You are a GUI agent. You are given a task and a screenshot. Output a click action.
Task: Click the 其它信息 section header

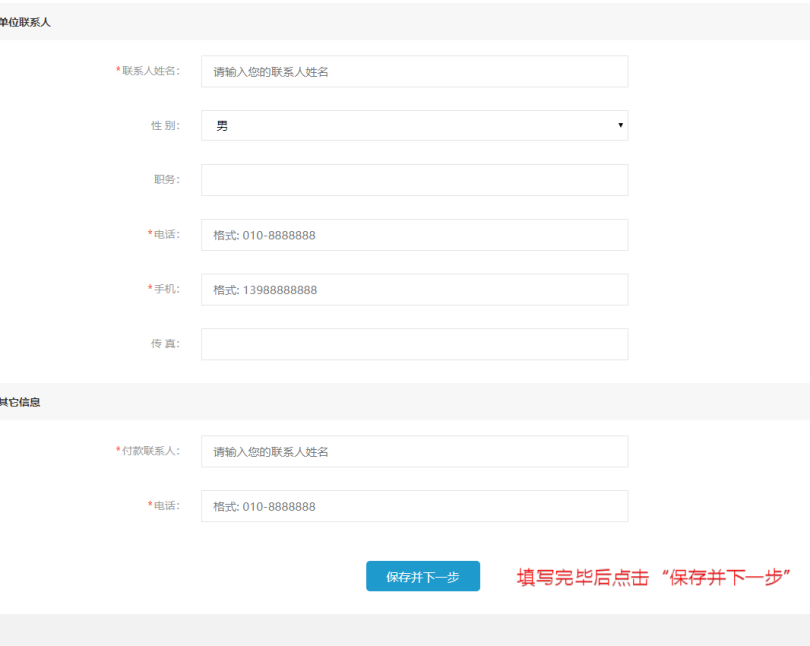click(x=21, y=402)
